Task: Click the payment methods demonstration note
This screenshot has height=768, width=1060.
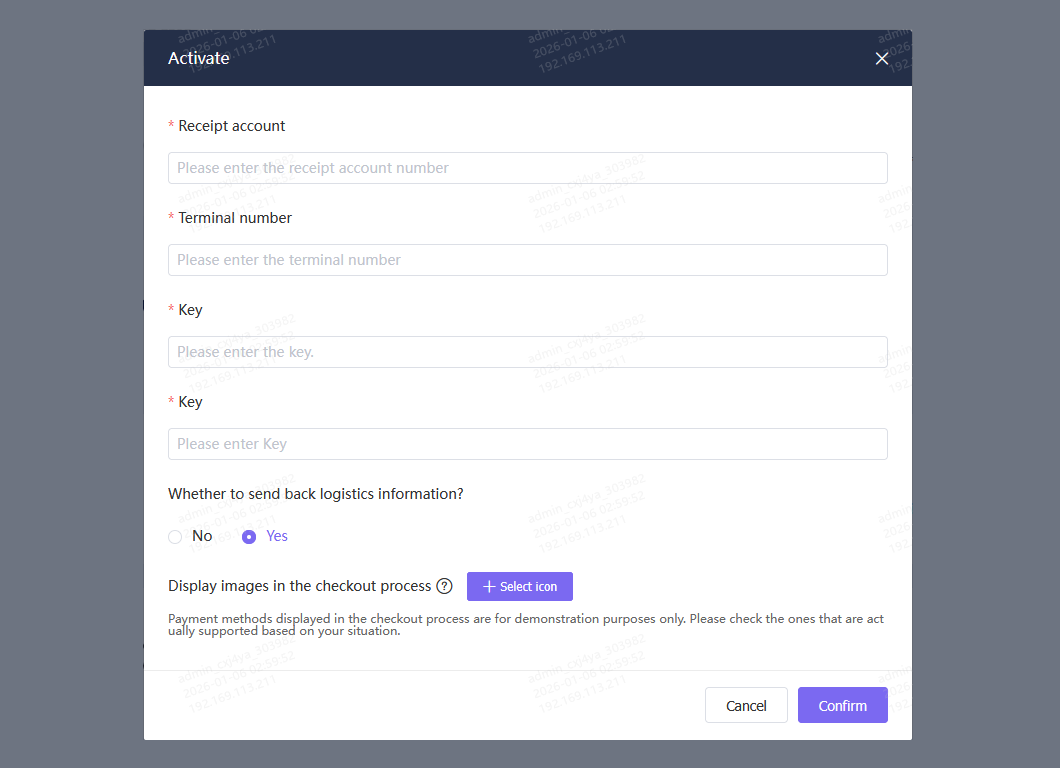Action: click(x=525, y=625)
